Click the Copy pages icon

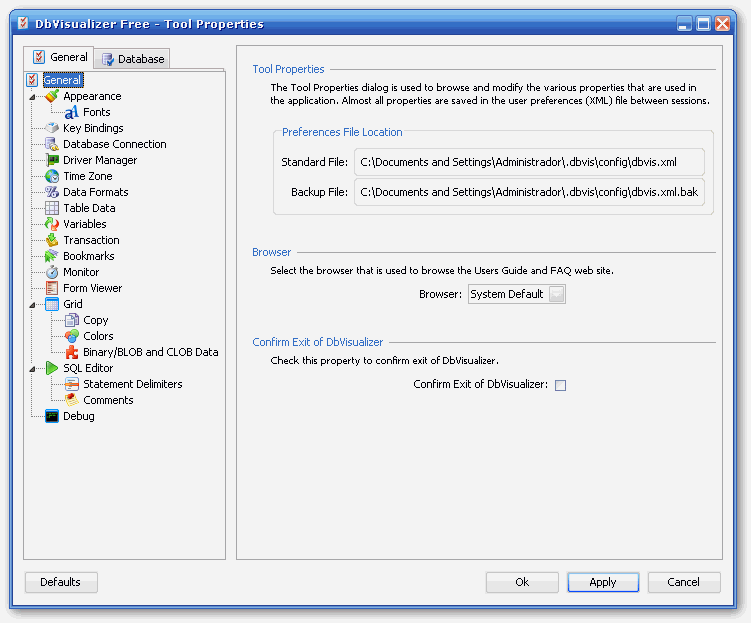pos(71,320)
